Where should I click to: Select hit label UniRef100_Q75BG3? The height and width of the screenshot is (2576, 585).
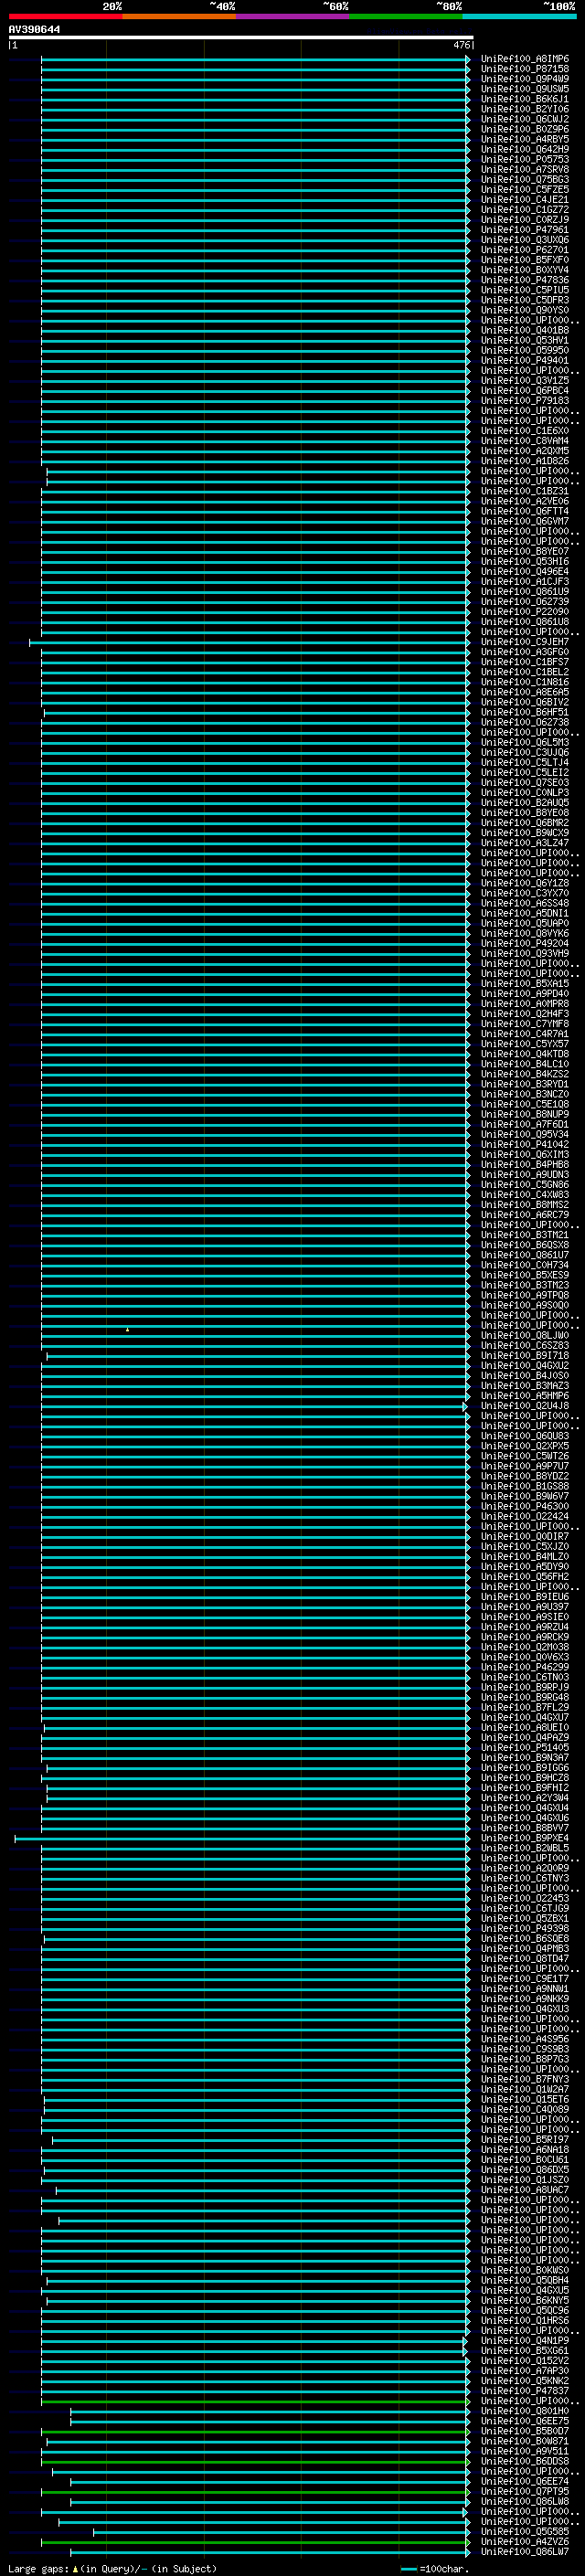pos(524,179)
